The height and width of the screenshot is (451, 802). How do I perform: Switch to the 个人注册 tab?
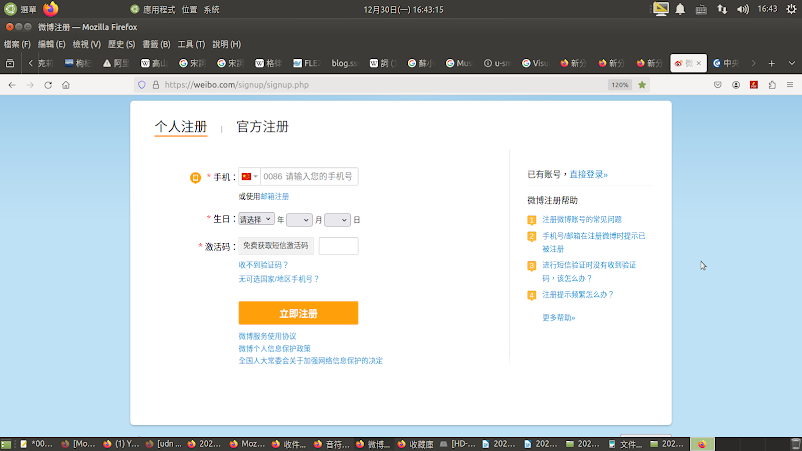pos(181,127)
